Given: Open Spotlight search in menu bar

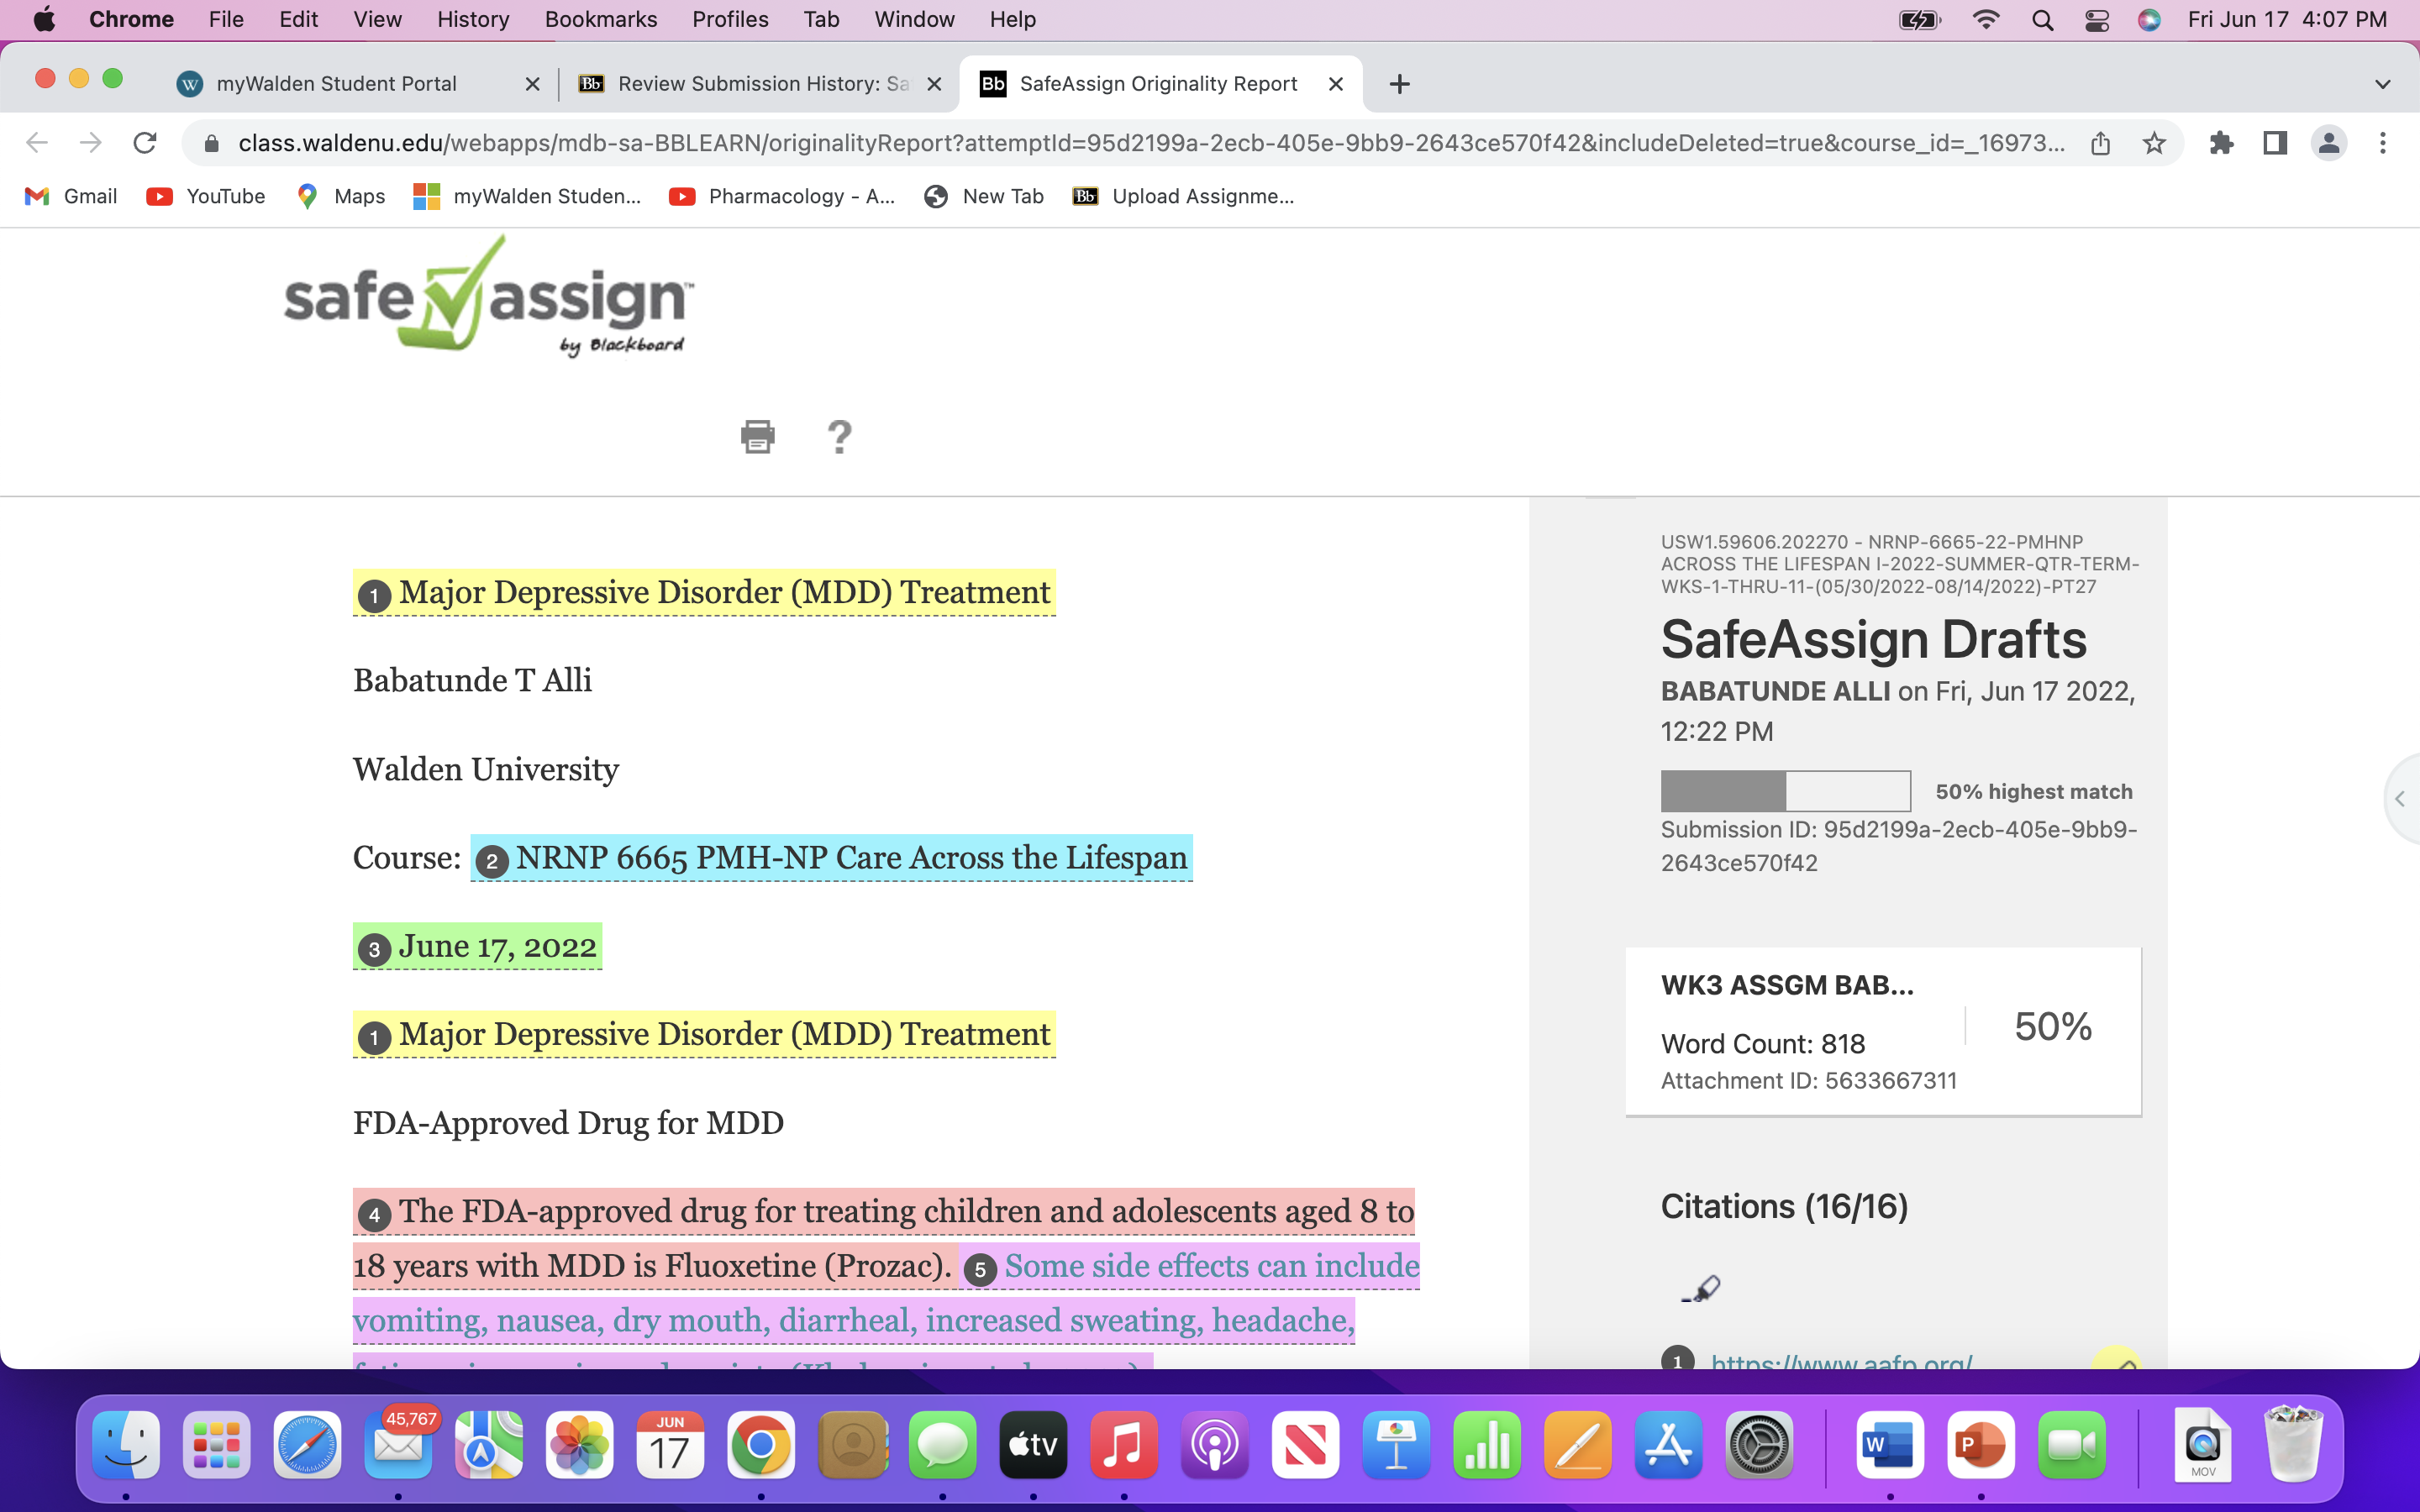Looking at the screenshot, I should coord(2043,20).
